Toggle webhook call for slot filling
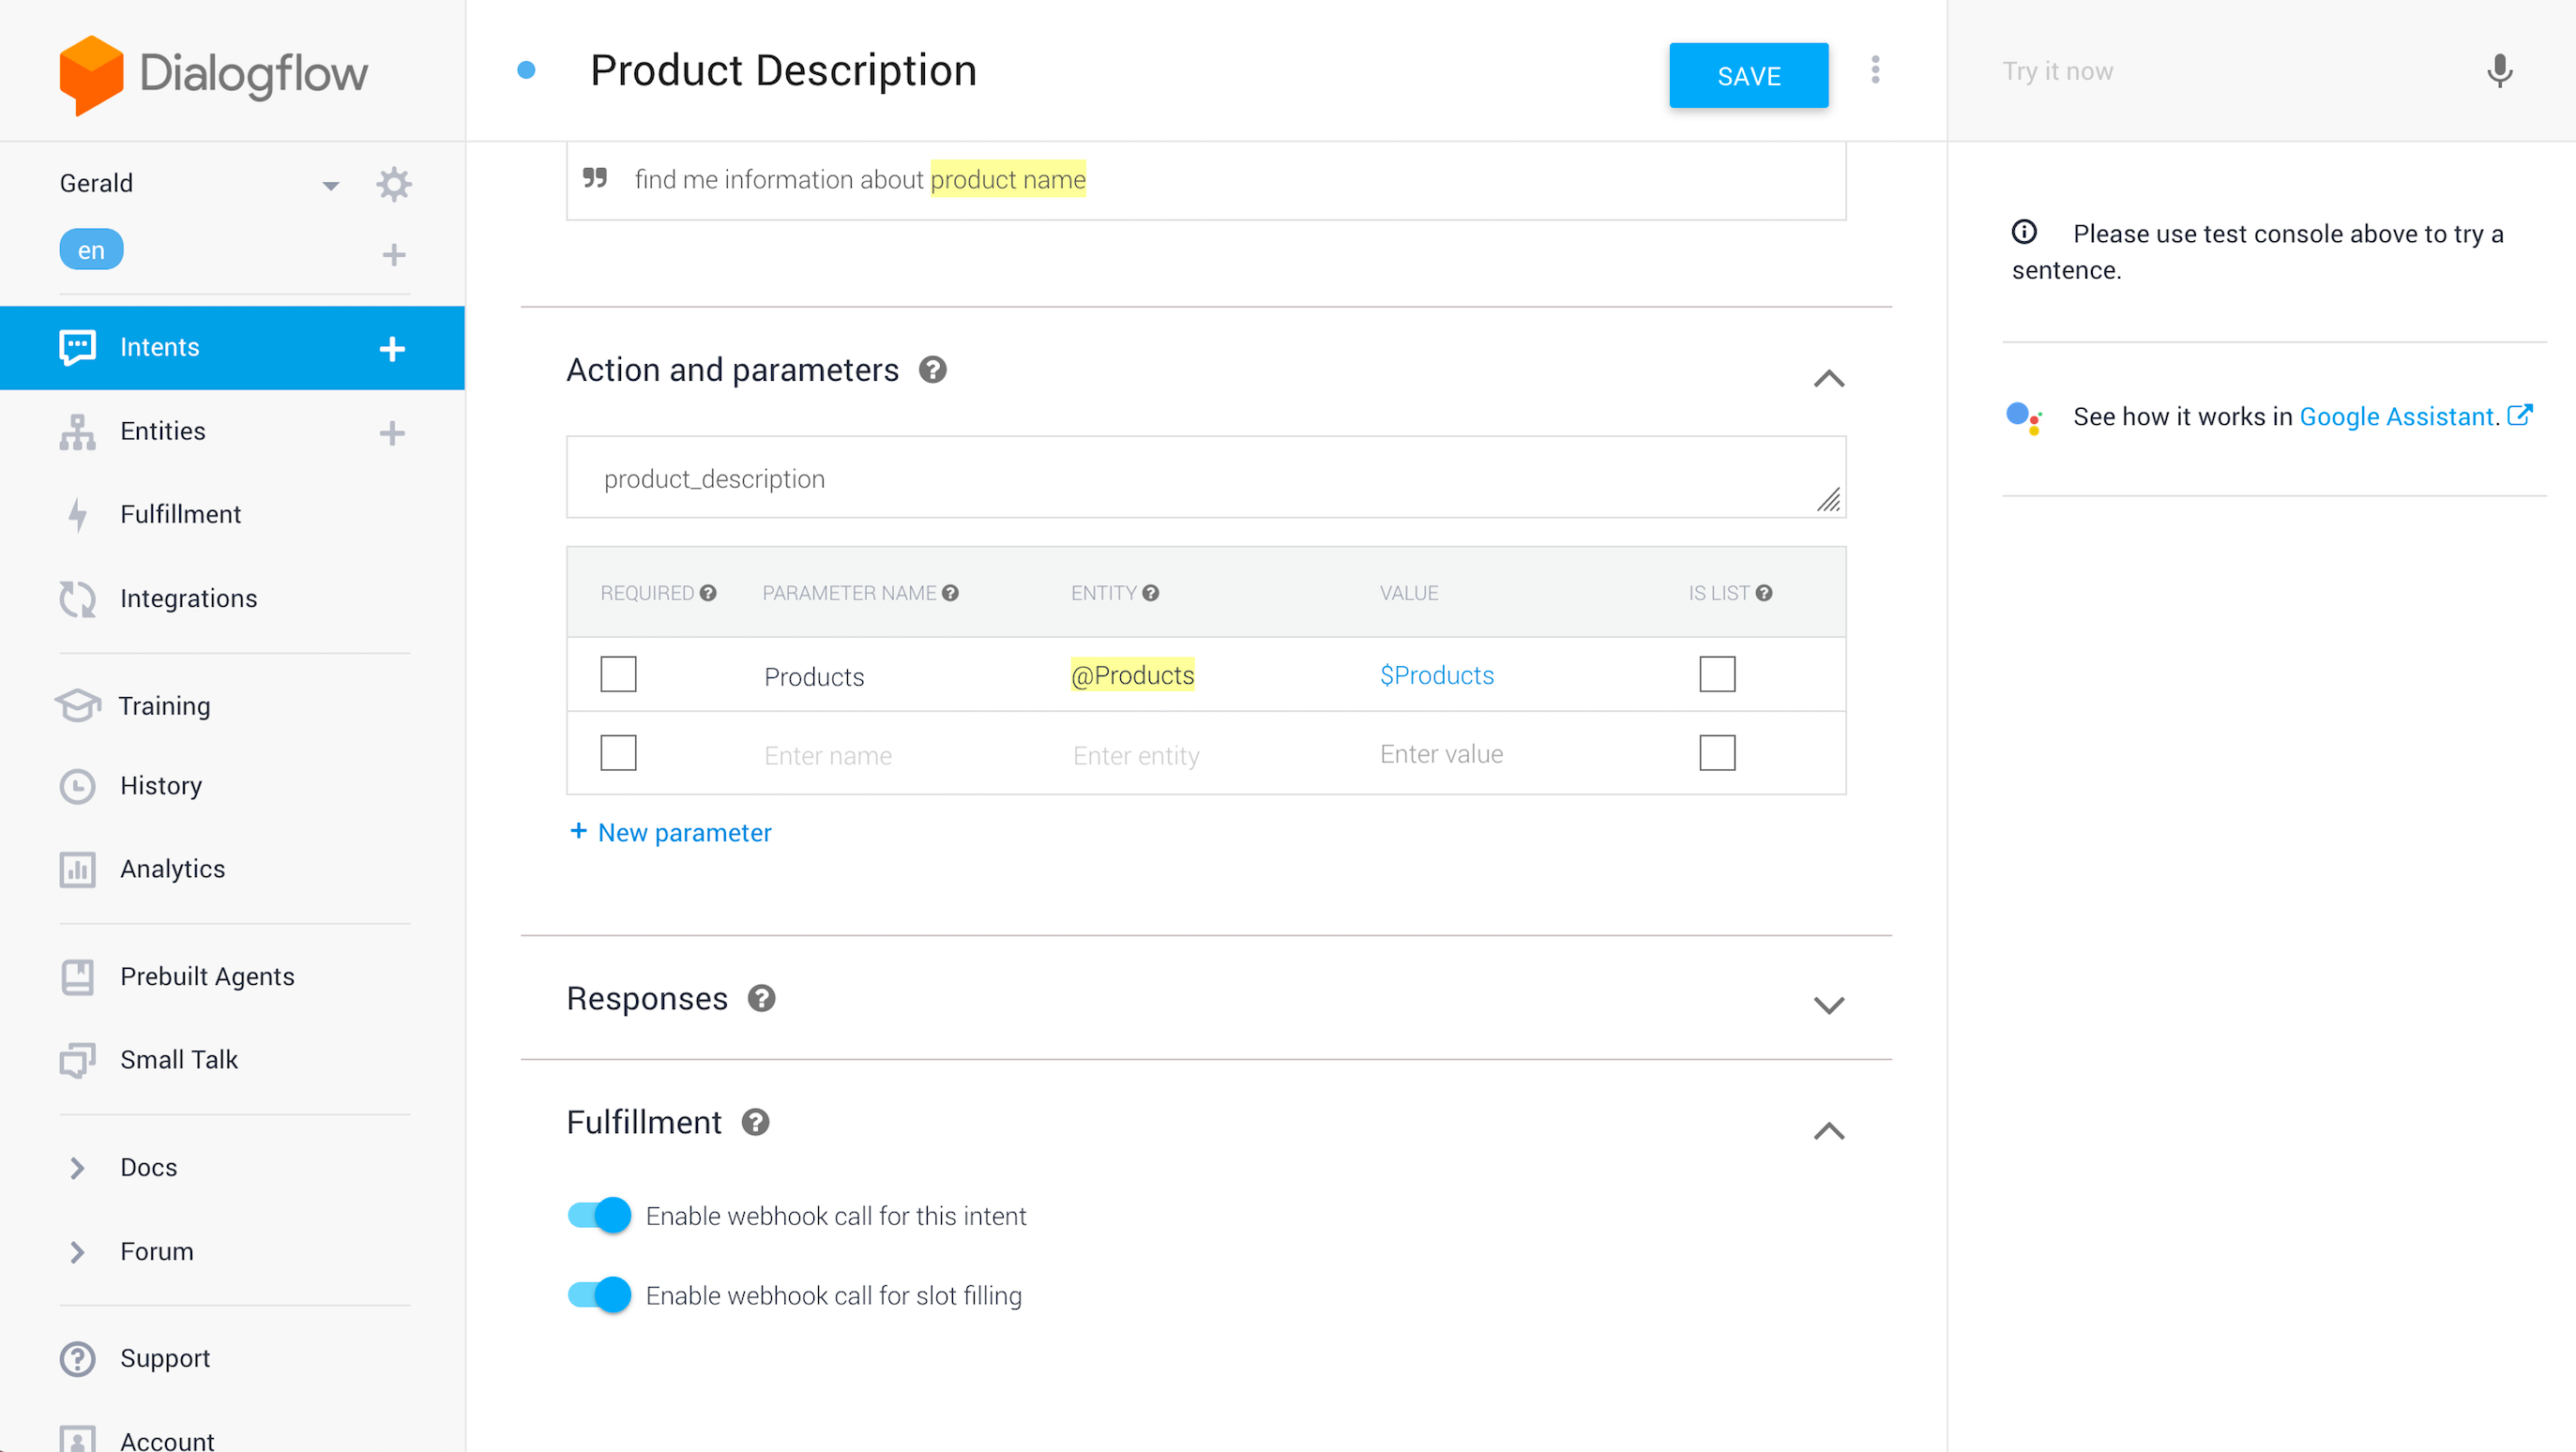This screenshot has width=2576, height=1452. 599,1296
